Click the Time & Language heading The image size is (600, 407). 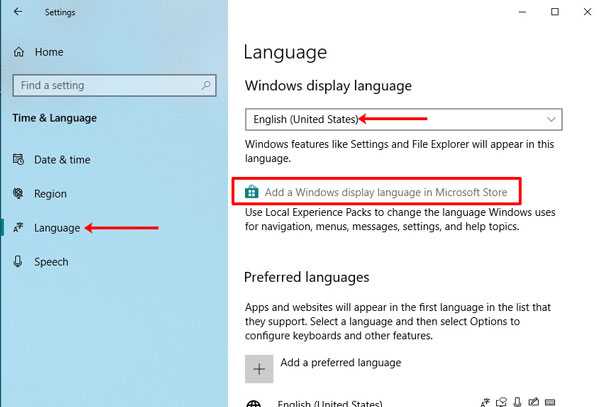click(54, 118)
